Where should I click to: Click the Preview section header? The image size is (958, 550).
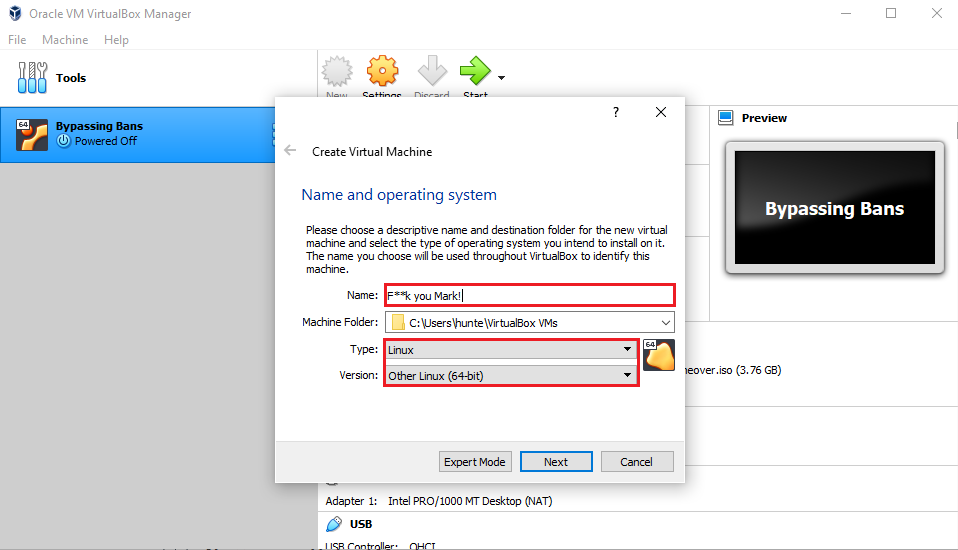tap(764, 118)
